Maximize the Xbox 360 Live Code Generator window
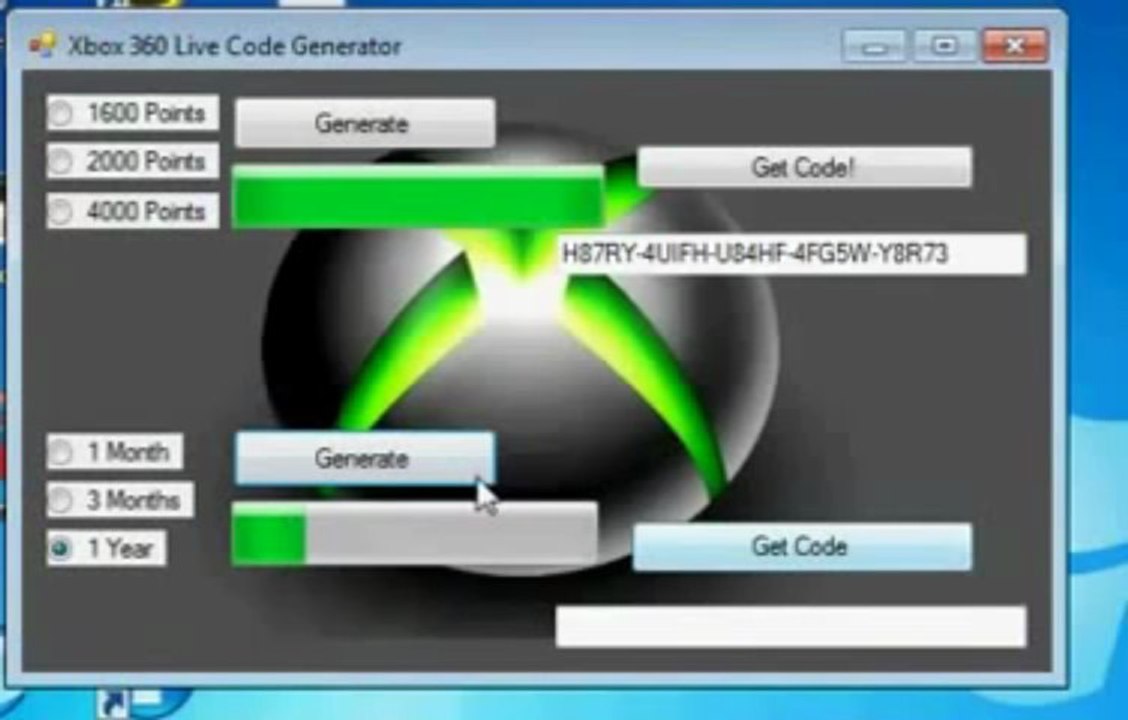1128x720 pixels. click(945, 47)
